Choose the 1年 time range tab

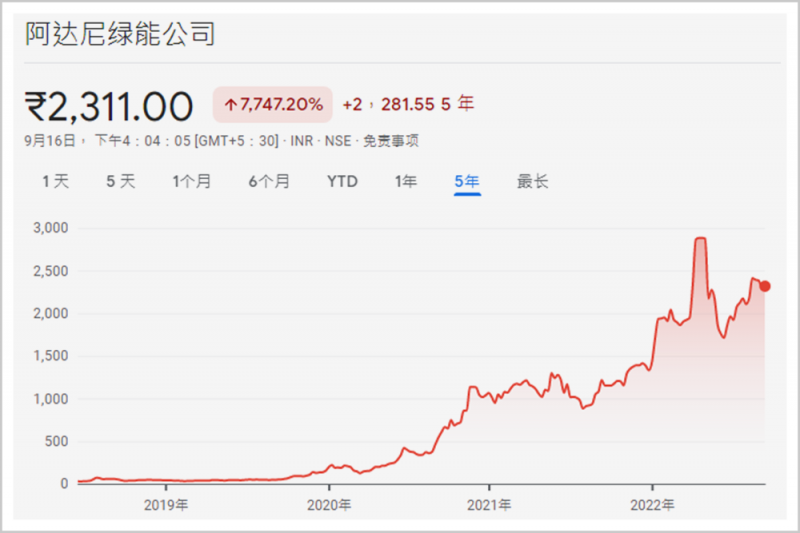pos(406,181)
